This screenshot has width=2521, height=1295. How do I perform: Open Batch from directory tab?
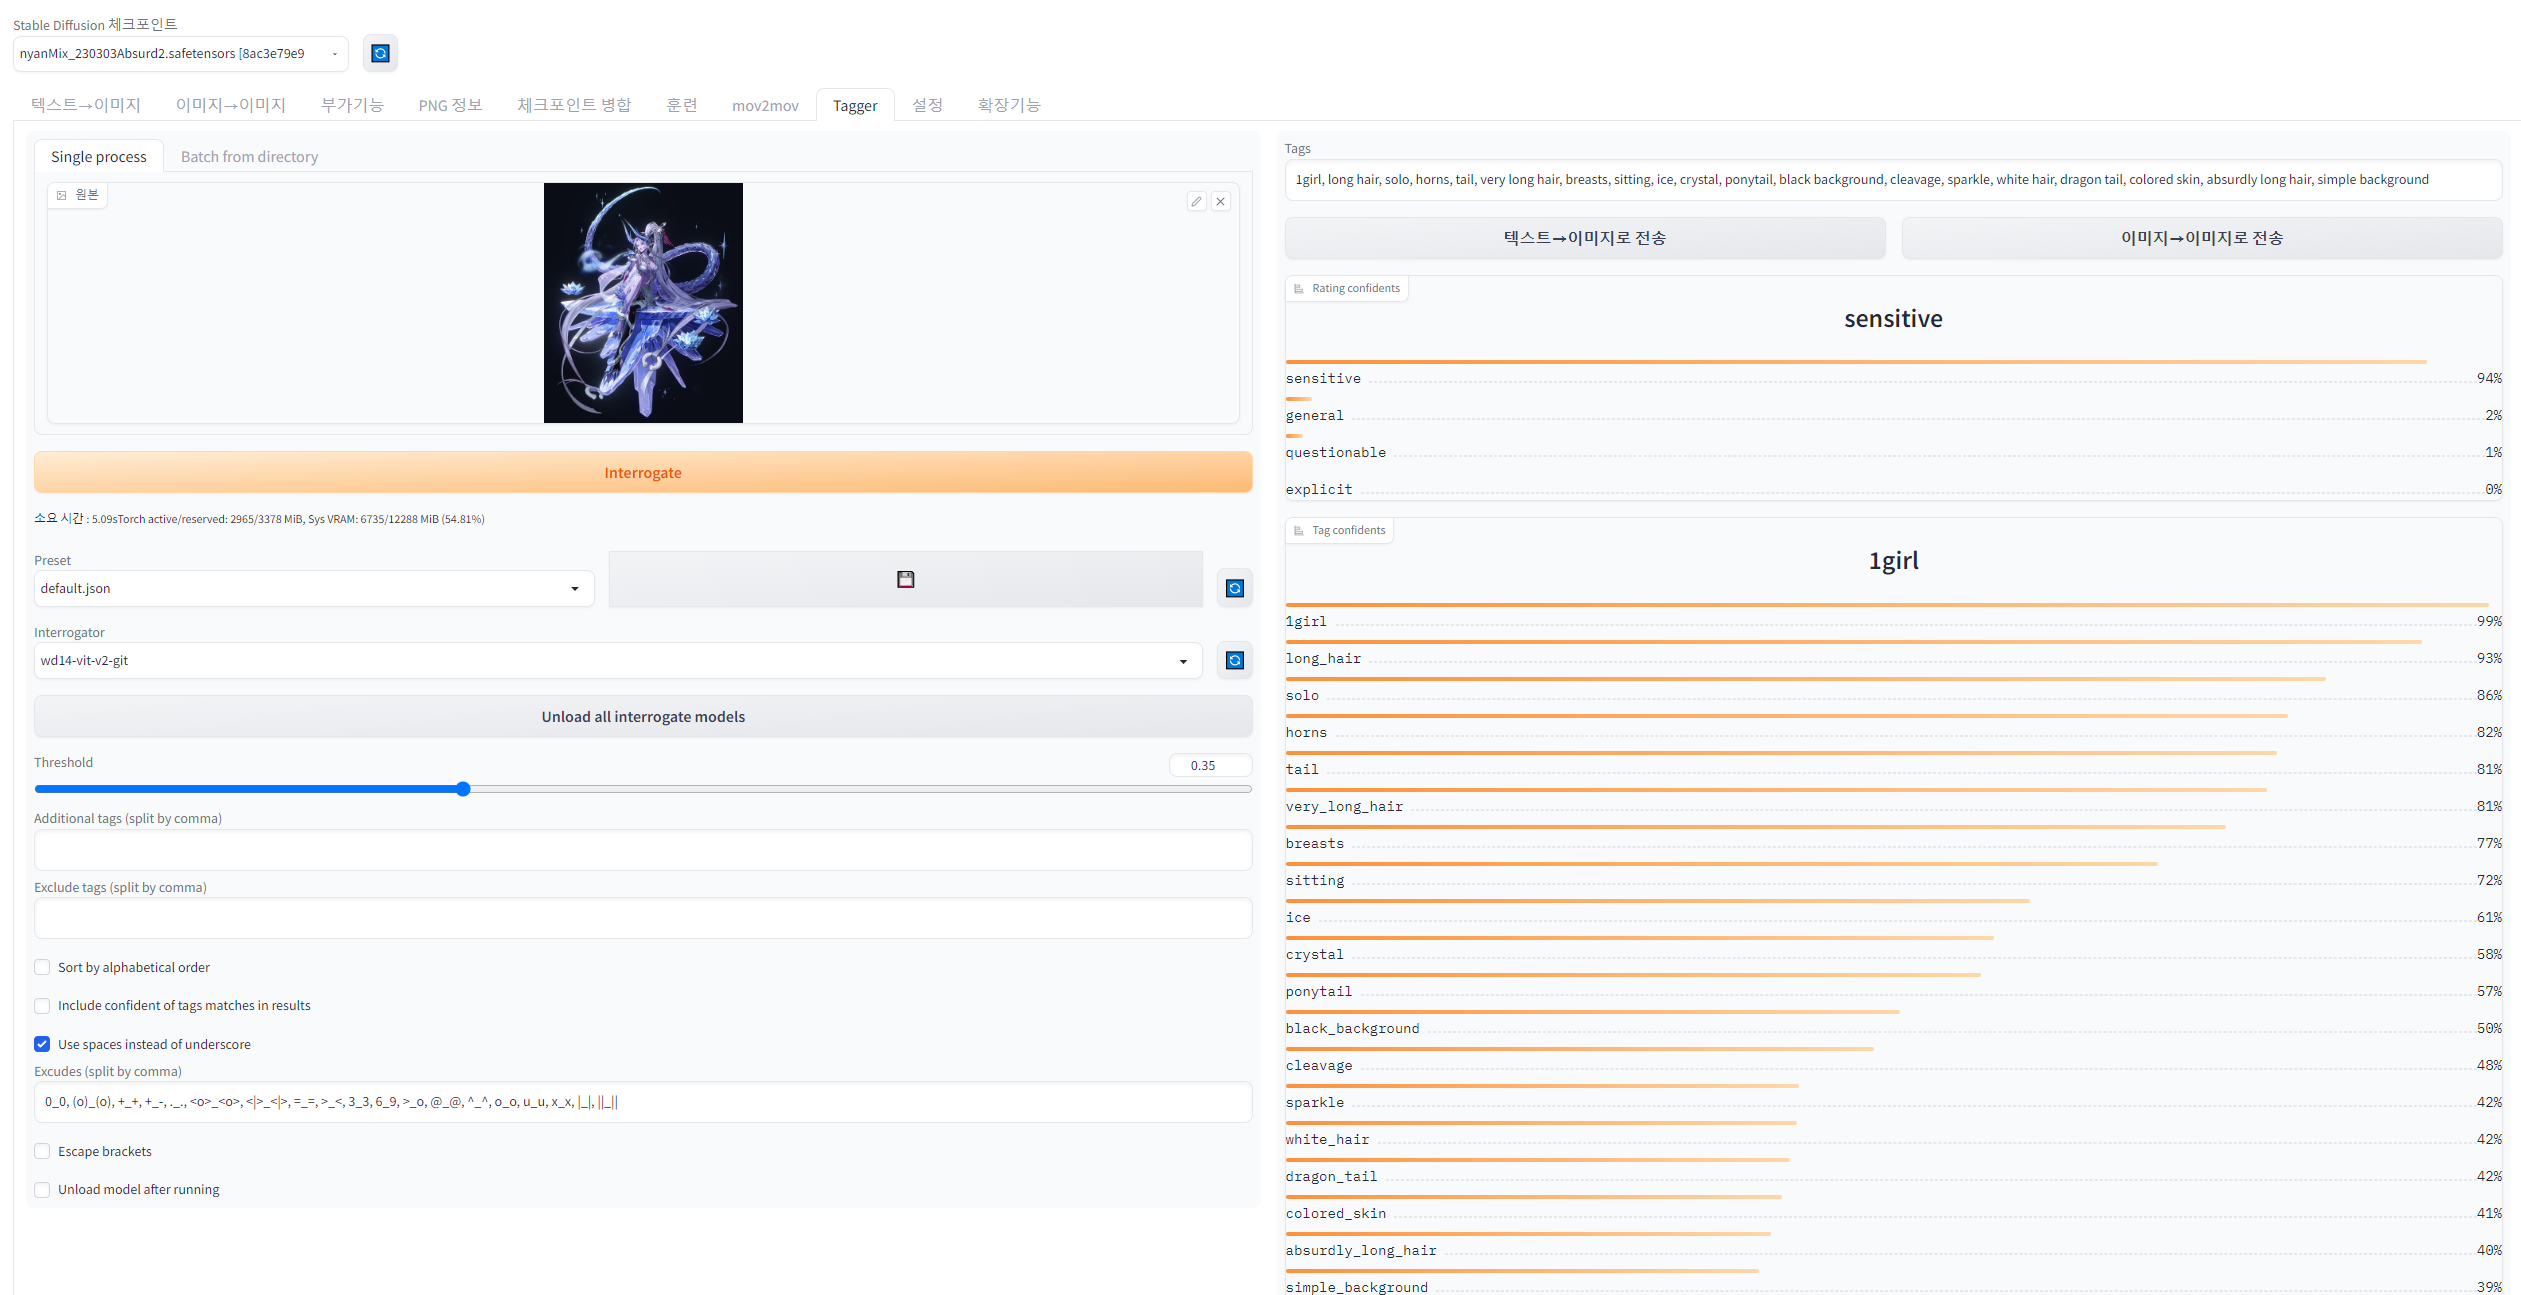click(x=249, y=157)
